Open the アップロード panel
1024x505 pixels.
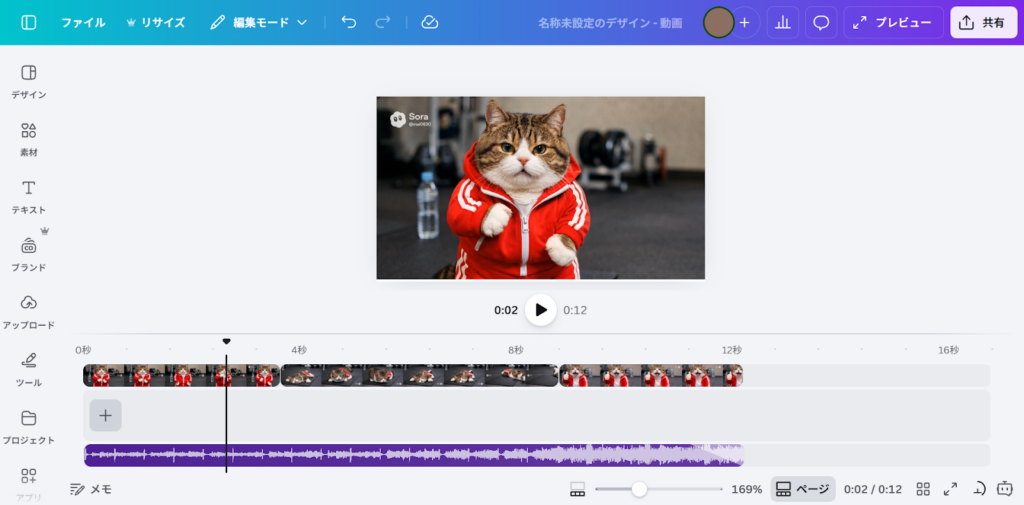tap(29, 311)
